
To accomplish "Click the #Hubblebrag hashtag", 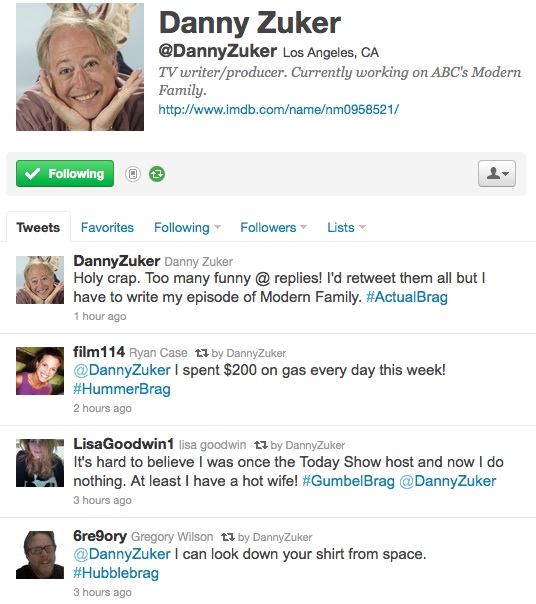I will [x=116, y=573].
